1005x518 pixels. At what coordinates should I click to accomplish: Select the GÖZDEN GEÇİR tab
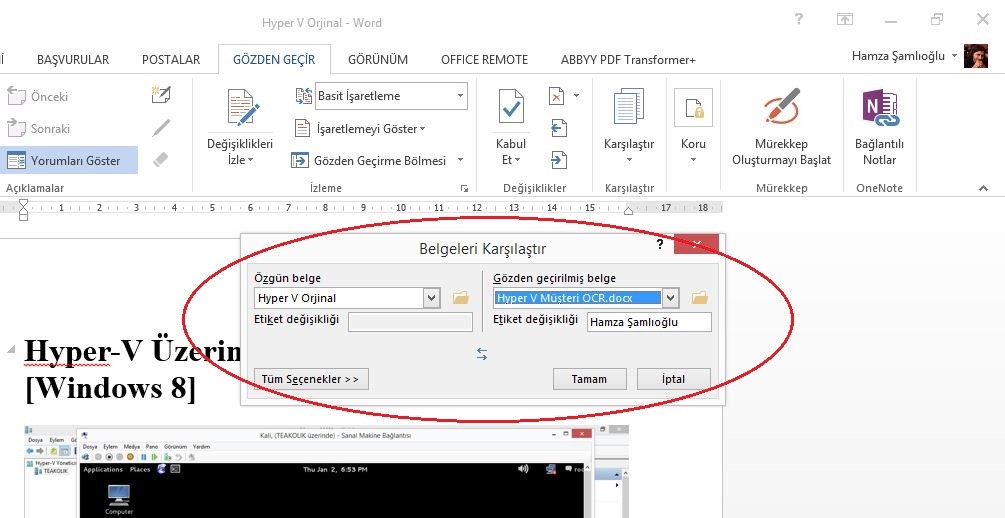pos(274,60)
